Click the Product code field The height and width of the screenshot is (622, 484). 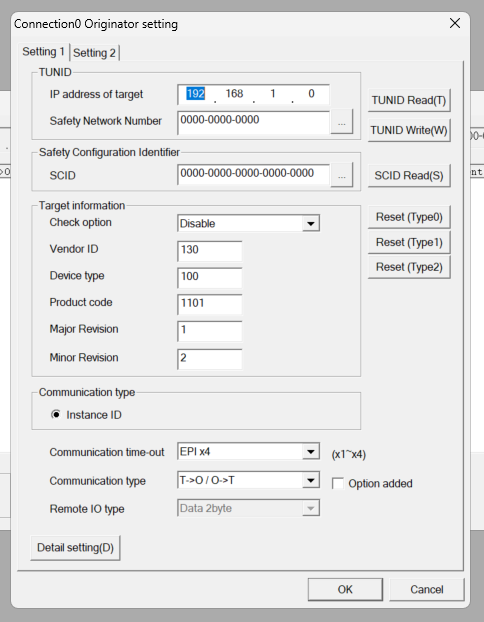(209, 304)
